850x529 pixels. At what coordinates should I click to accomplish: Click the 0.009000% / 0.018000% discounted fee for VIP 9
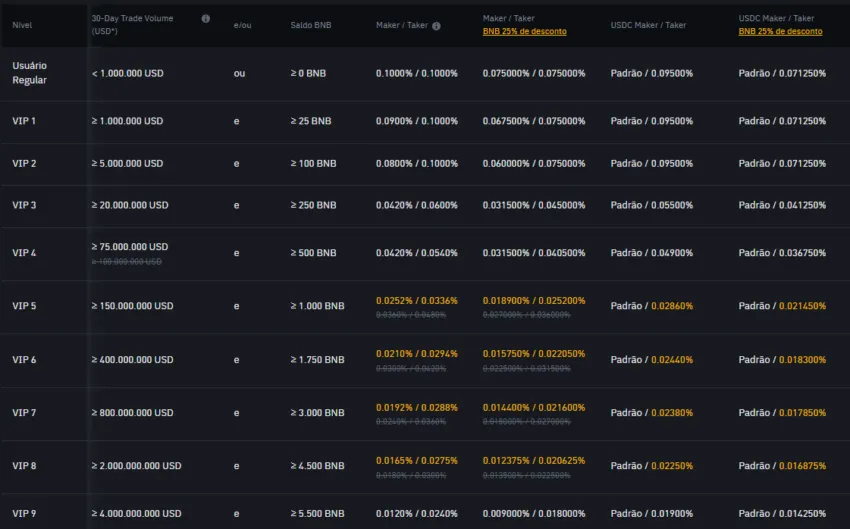point(534,513)
